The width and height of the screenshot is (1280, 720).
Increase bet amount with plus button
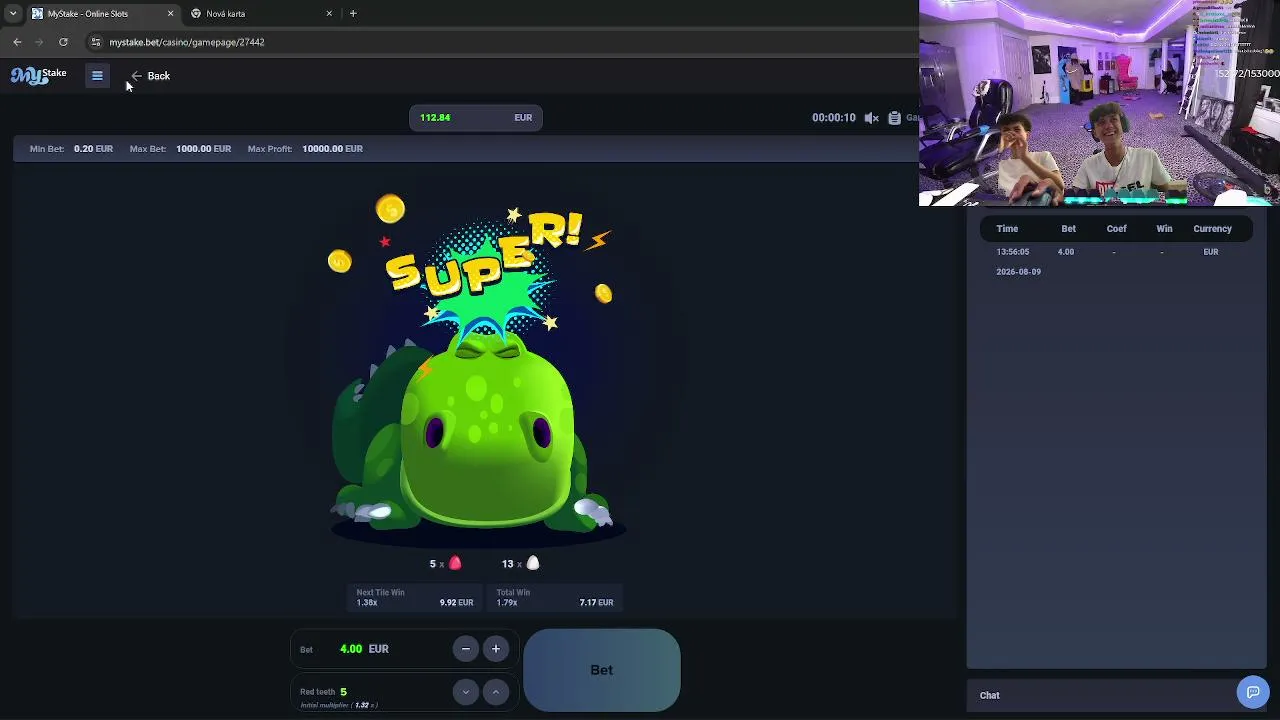pyautogui.click(x=495, y=649)
